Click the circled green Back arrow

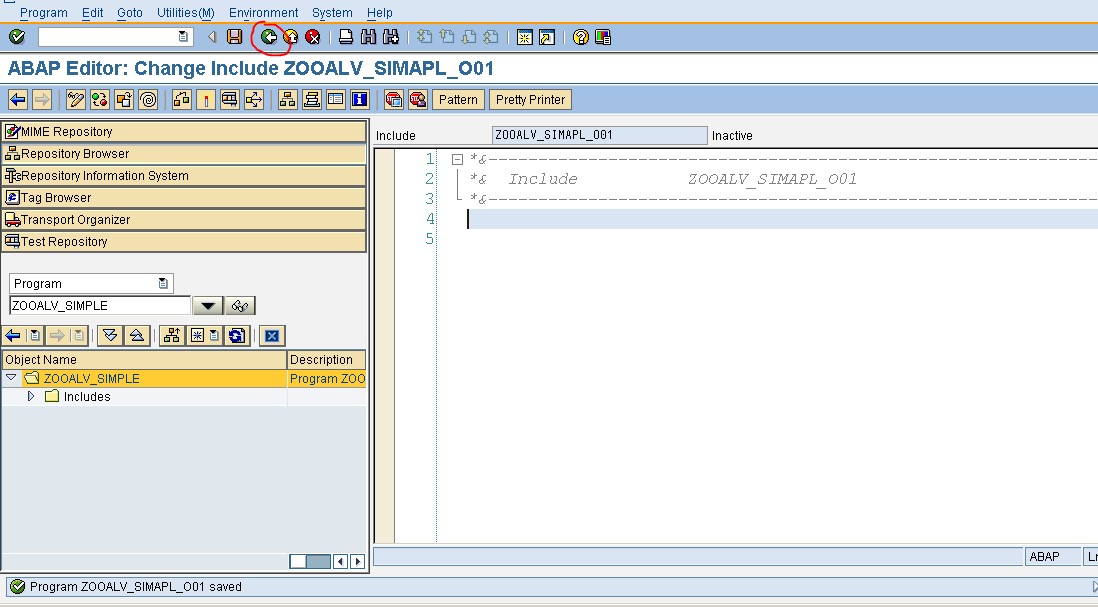269,37
